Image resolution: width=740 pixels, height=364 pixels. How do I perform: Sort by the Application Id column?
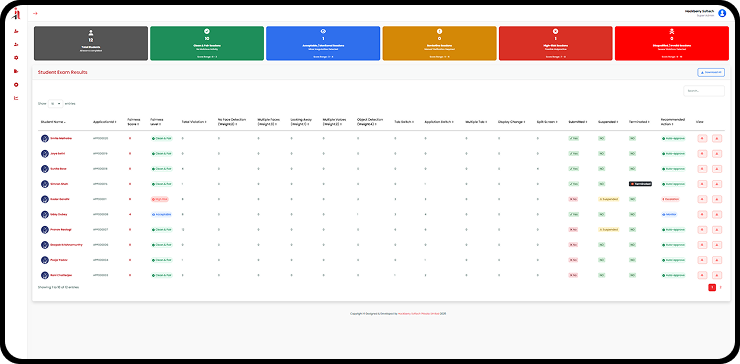[104, 122]
